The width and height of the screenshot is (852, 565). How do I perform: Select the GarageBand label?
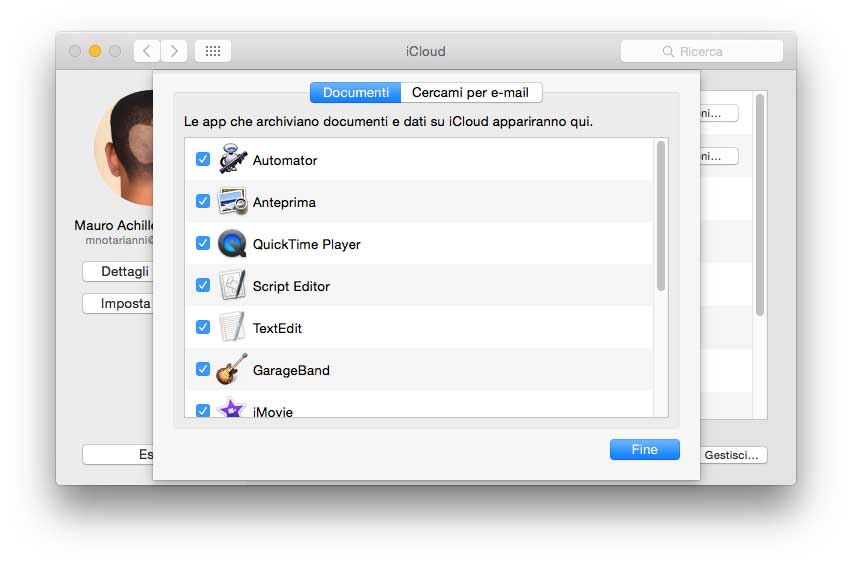click(291, 370)
